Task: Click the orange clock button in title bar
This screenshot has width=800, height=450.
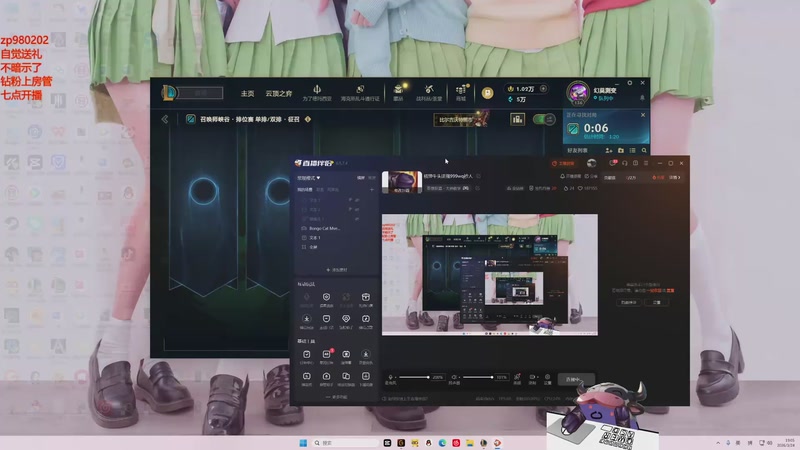Action: pyautogui.click(x=563, y=163)
